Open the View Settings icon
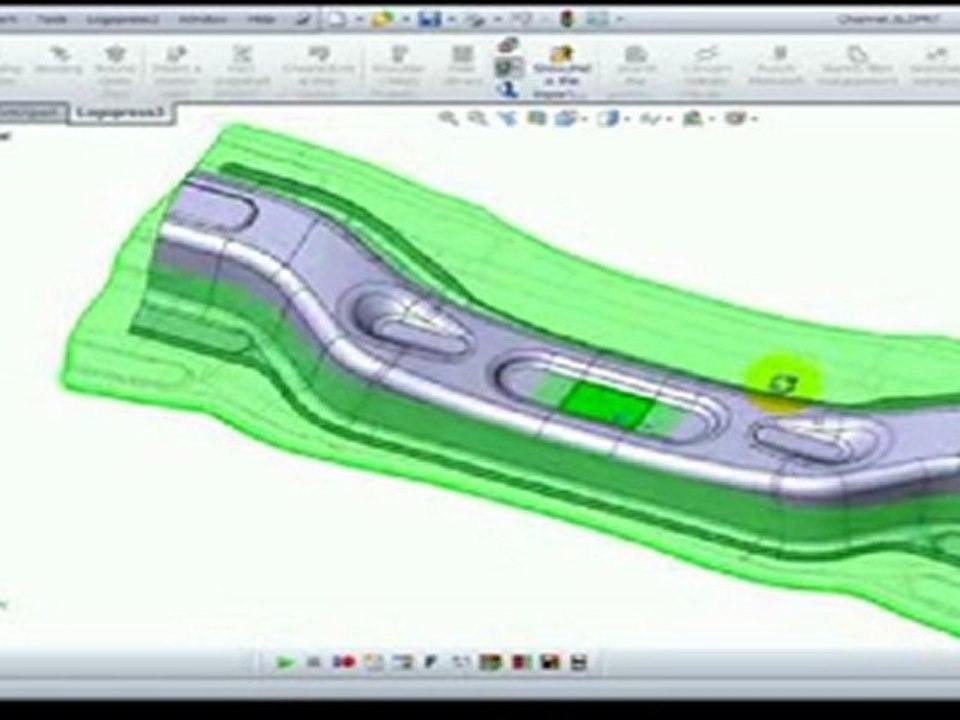Image resolution: width=960 pixels, height=720 pixels. point(735,118)
